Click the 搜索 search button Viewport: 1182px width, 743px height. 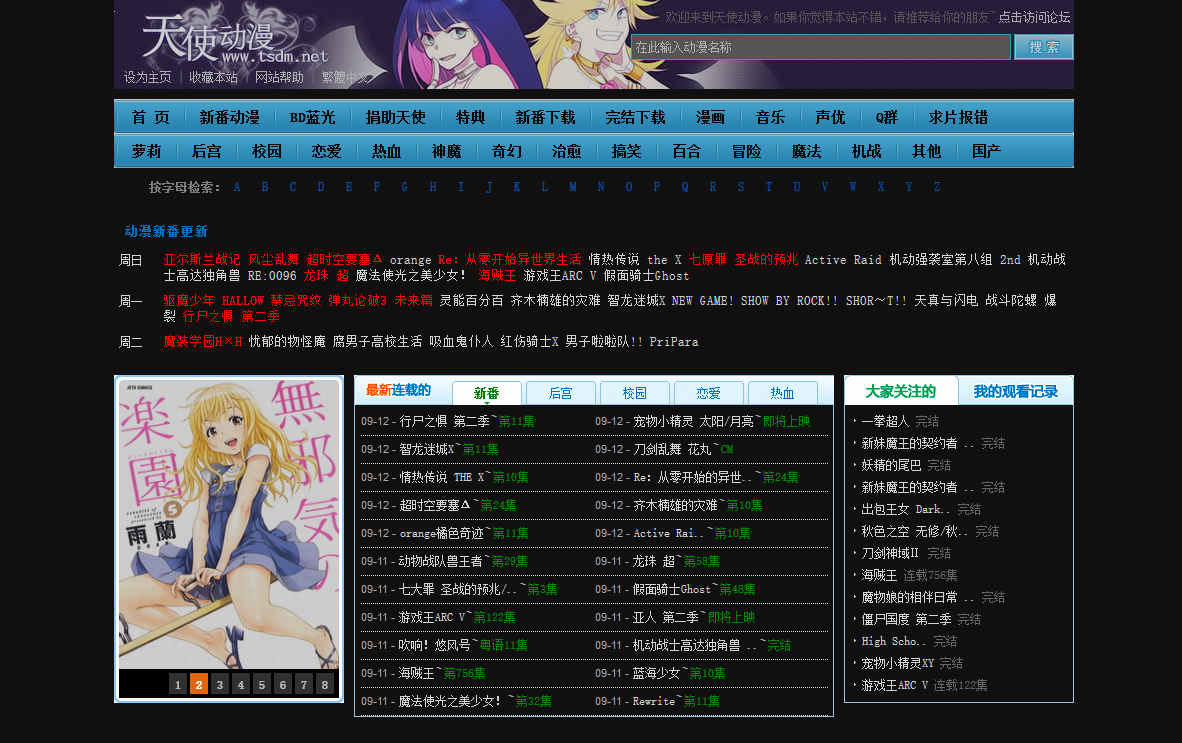pos(1043,47)
